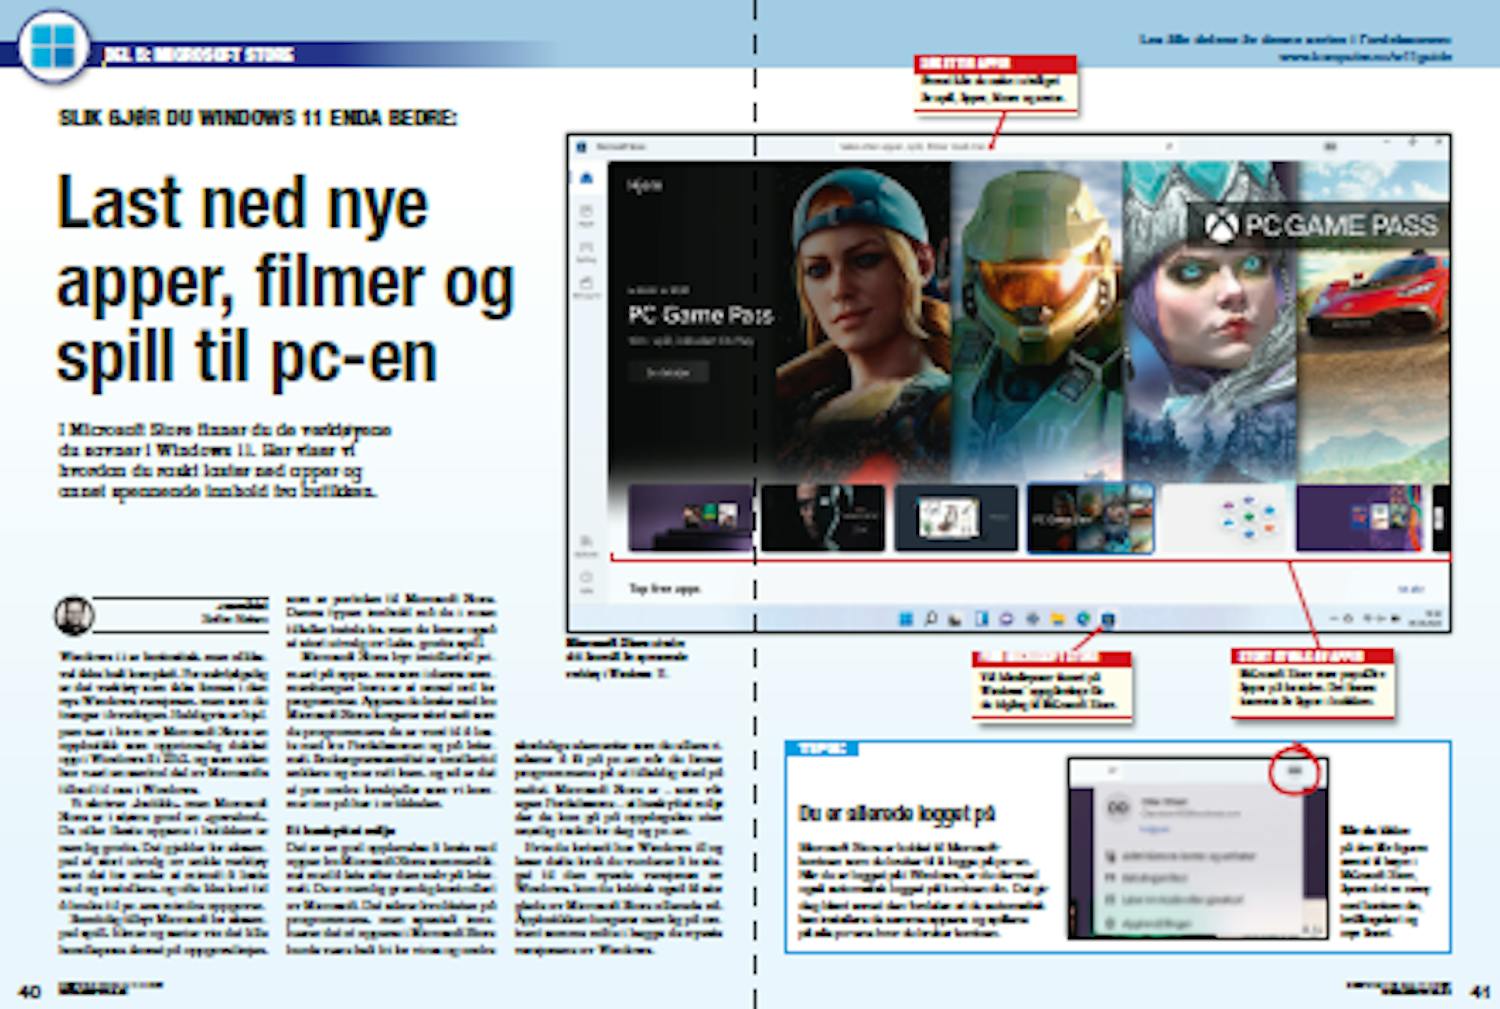Click the Store search box
This screenshot has height=1009, width=1500.
tap(1005, 147)
